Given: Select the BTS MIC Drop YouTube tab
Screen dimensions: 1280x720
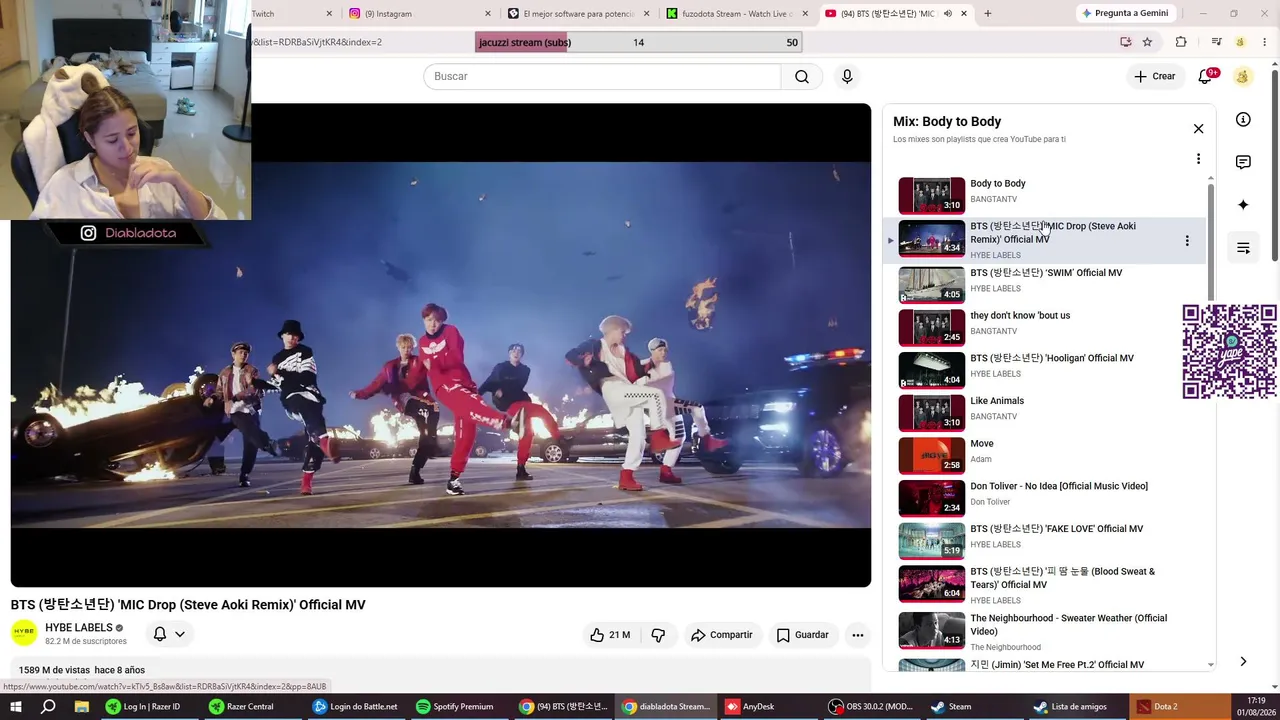Looking at the screenshot, I should 885,14.
